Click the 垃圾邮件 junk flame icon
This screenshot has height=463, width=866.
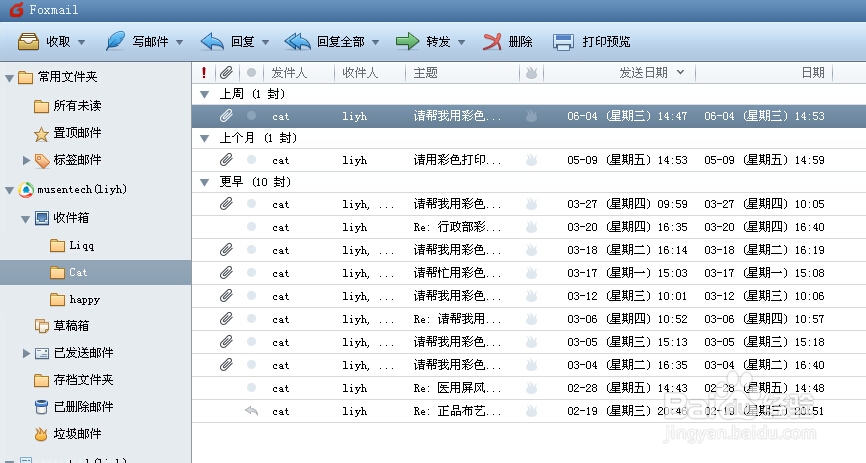pos(41,434)
